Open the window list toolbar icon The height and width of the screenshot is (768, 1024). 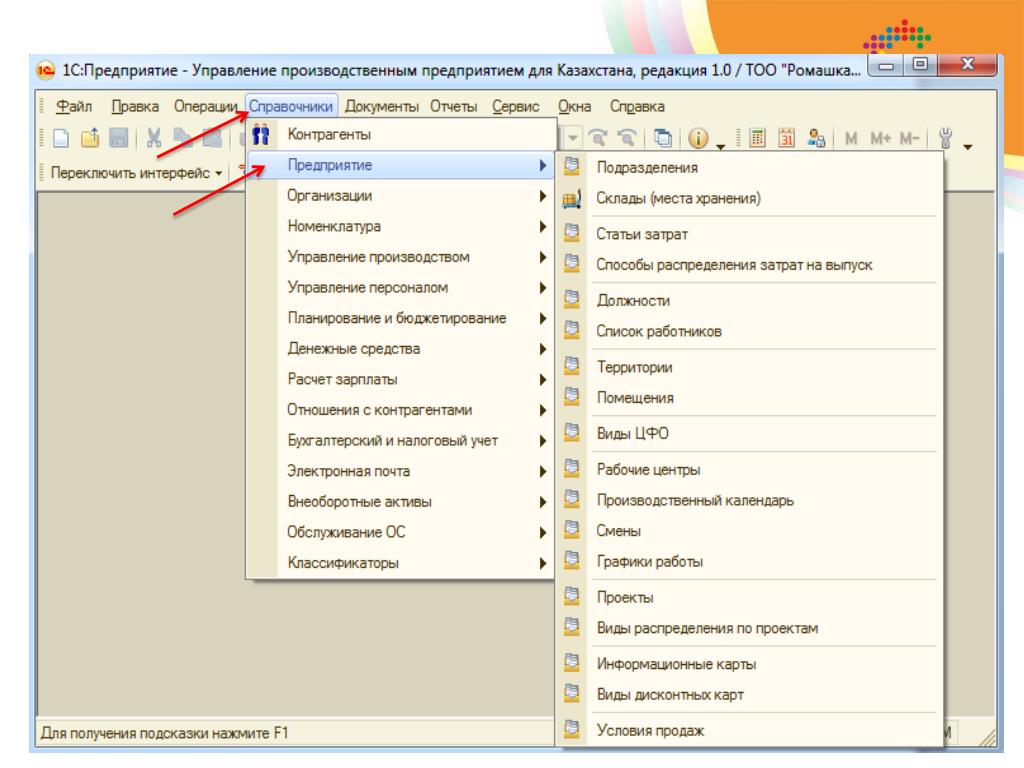point(663,138)
